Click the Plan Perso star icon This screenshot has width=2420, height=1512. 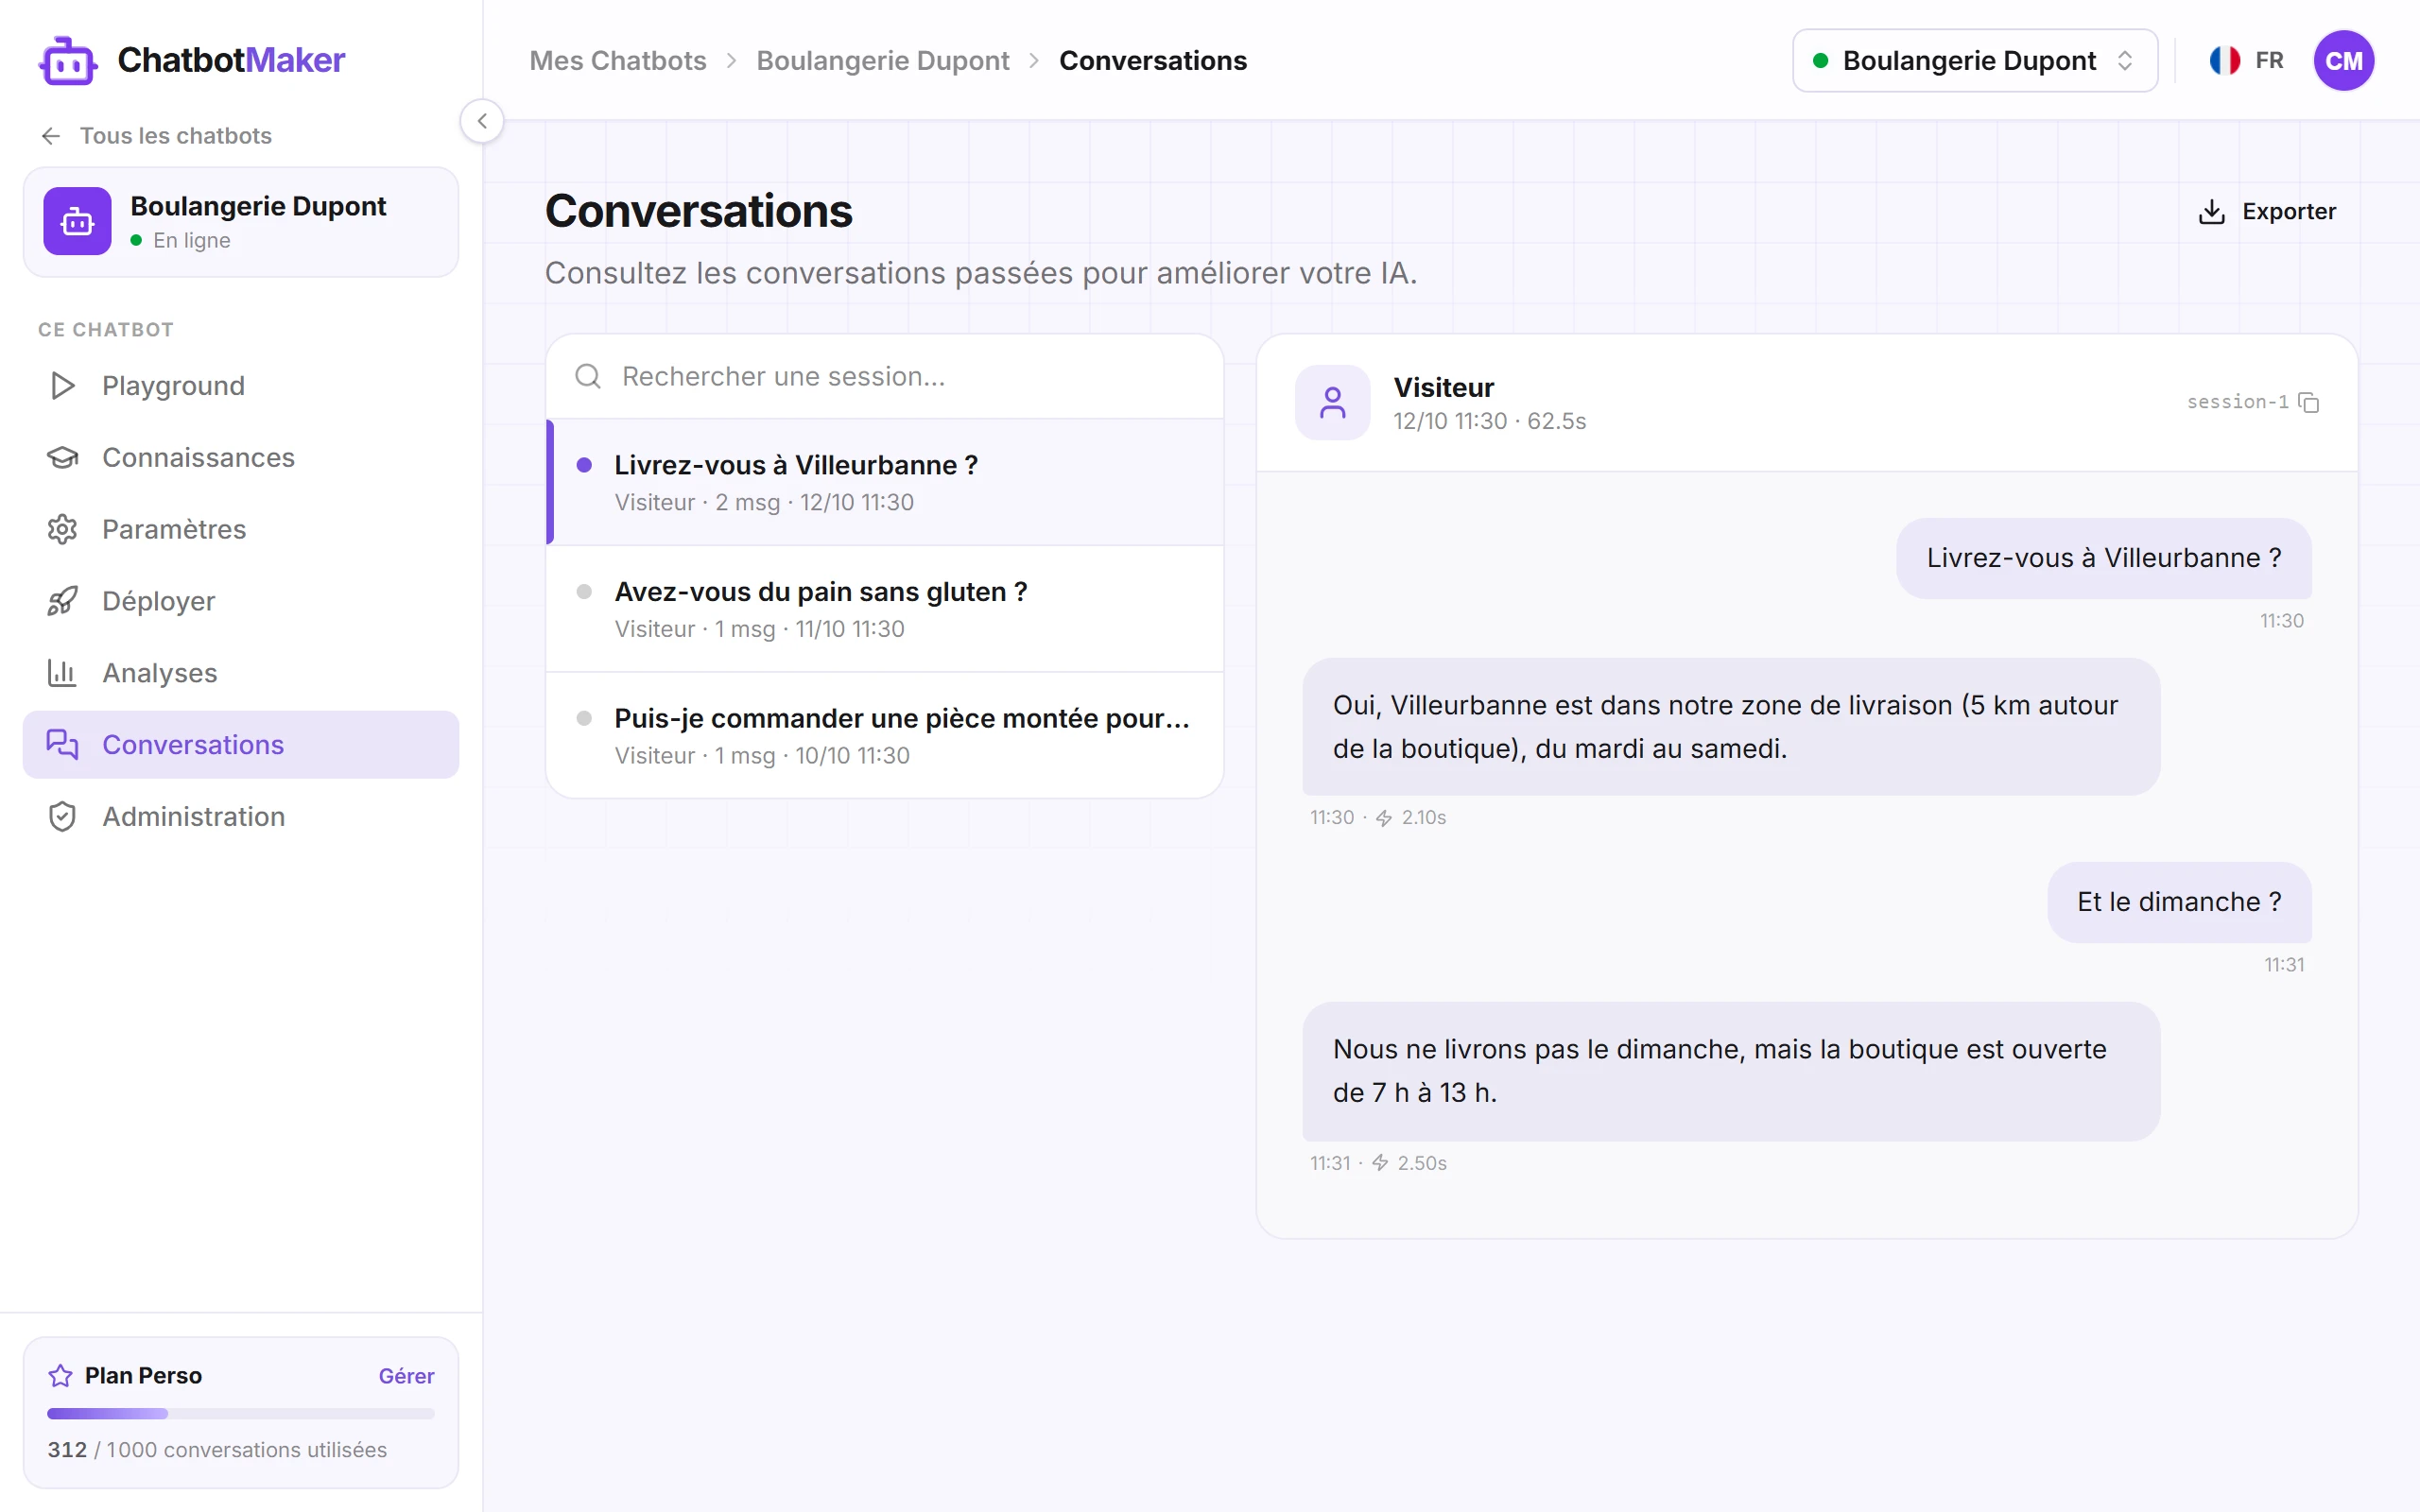pyautogui.click(x=60, y=1376)
